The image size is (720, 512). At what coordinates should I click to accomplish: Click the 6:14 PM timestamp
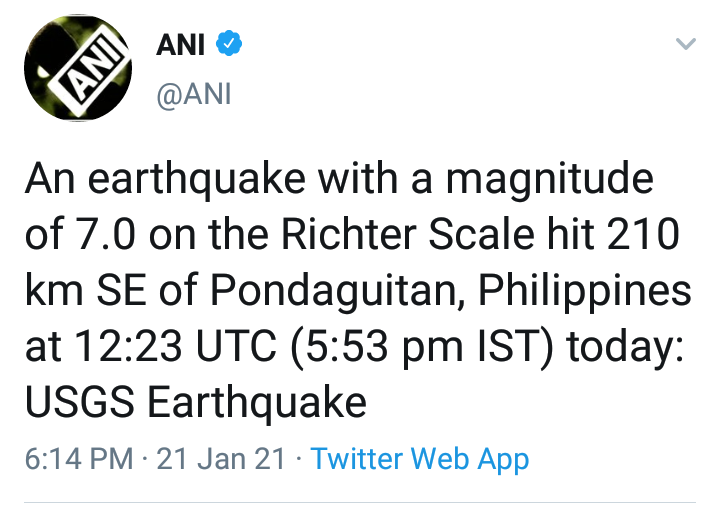78,459
